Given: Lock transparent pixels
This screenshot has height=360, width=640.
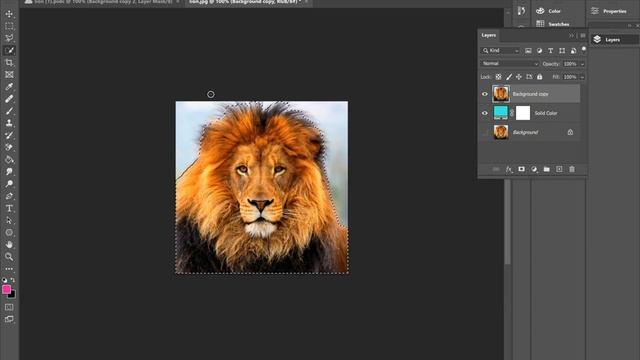Looking at the screenshot, I should pyautogui.click(x=498, y=77).
